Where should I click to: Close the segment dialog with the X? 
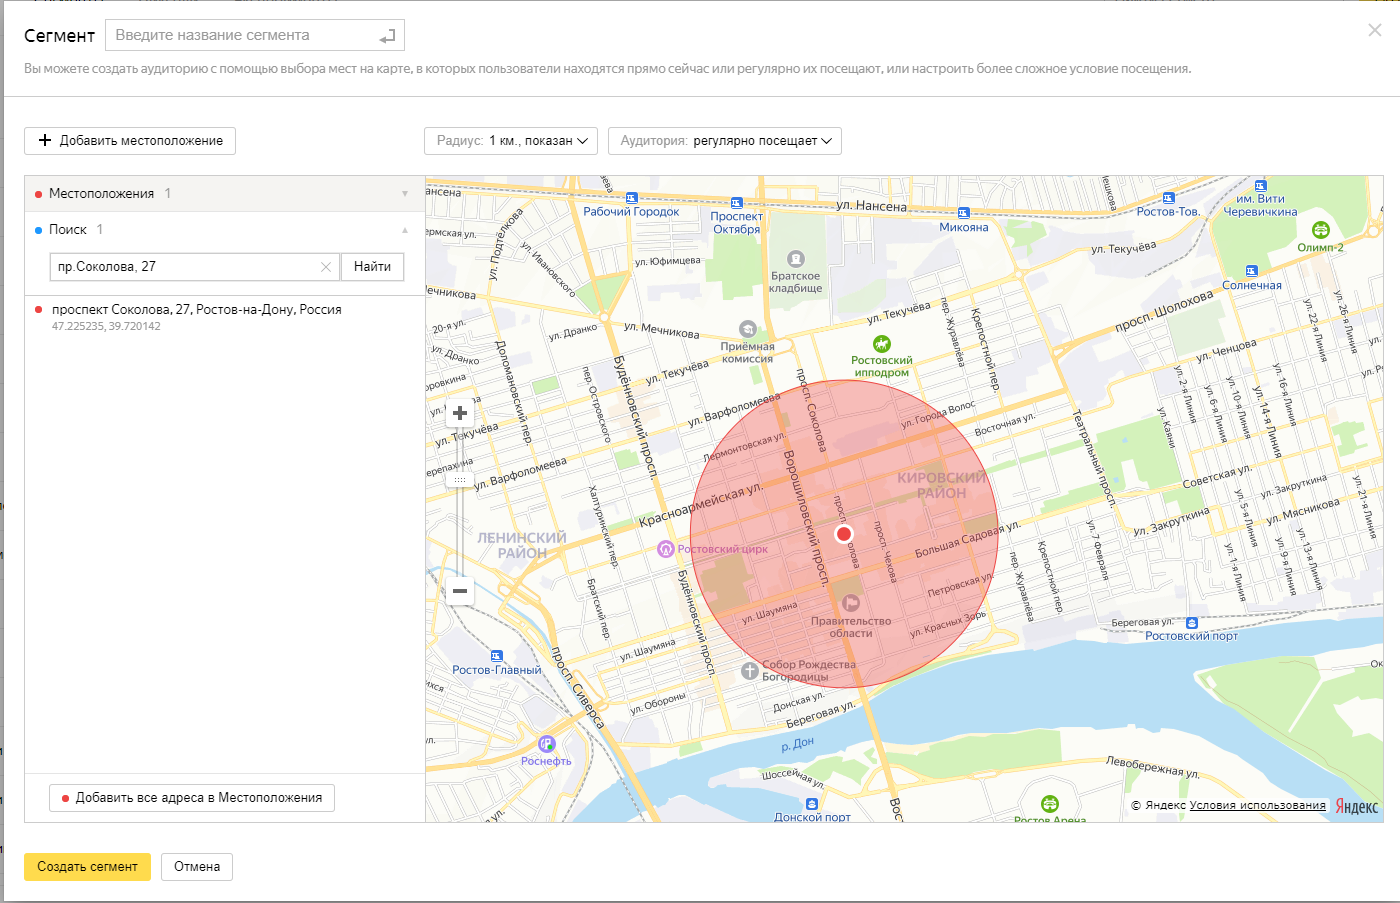[x=1375, y=30]
